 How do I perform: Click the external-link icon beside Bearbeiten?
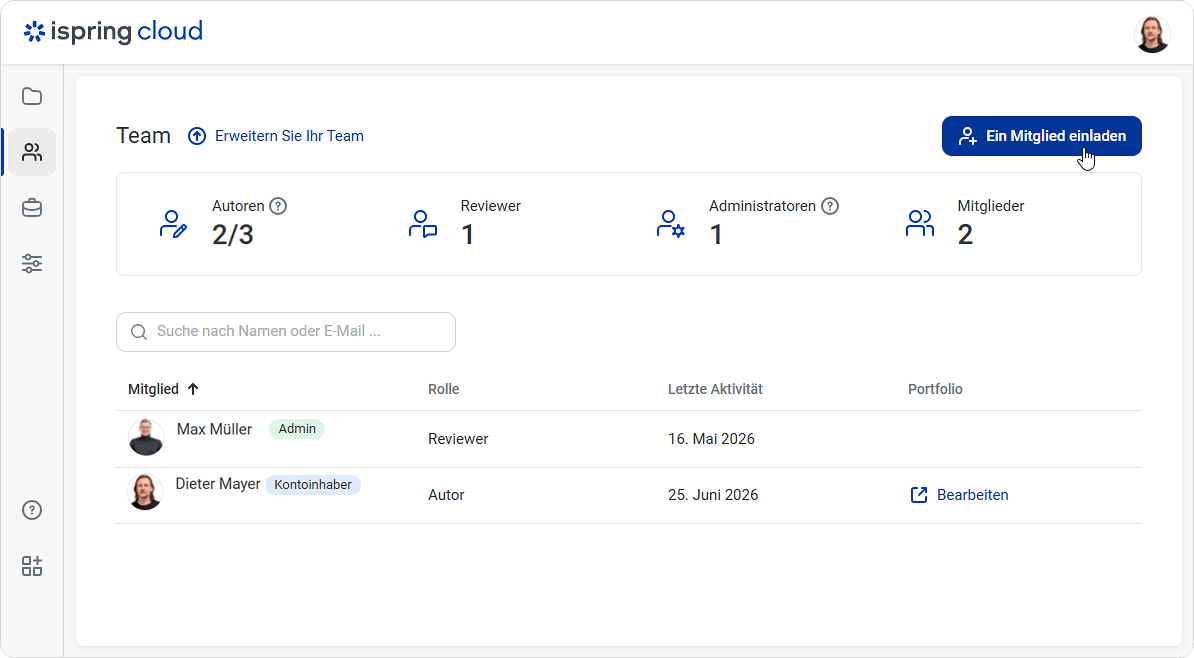tap(919, 495)
